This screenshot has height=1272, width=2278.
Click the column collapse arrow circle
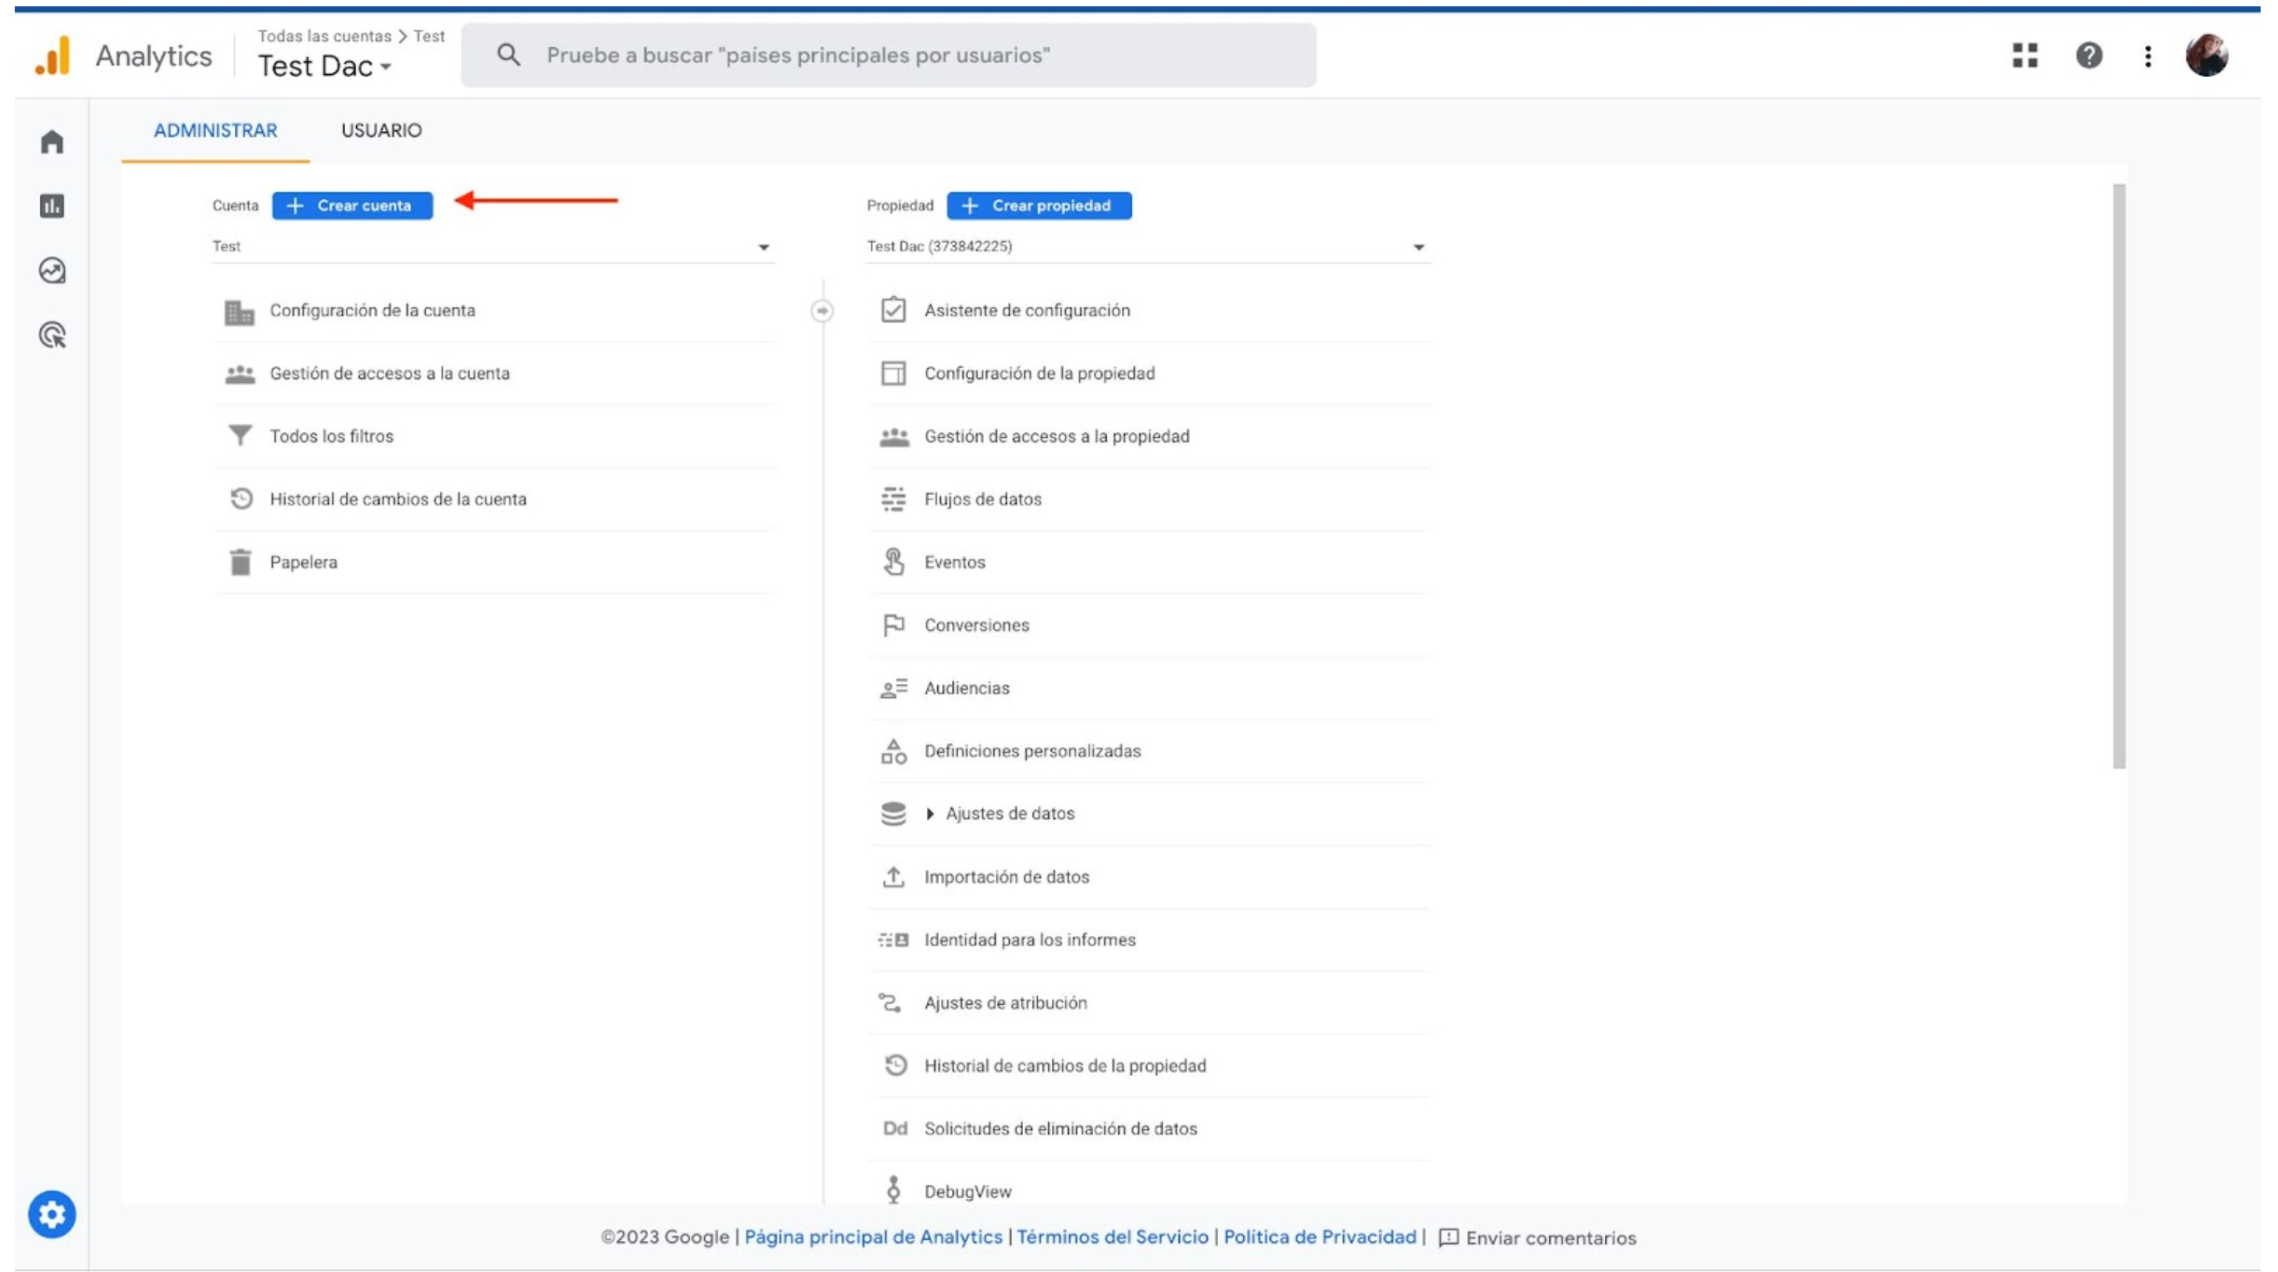tap(822, 311)
